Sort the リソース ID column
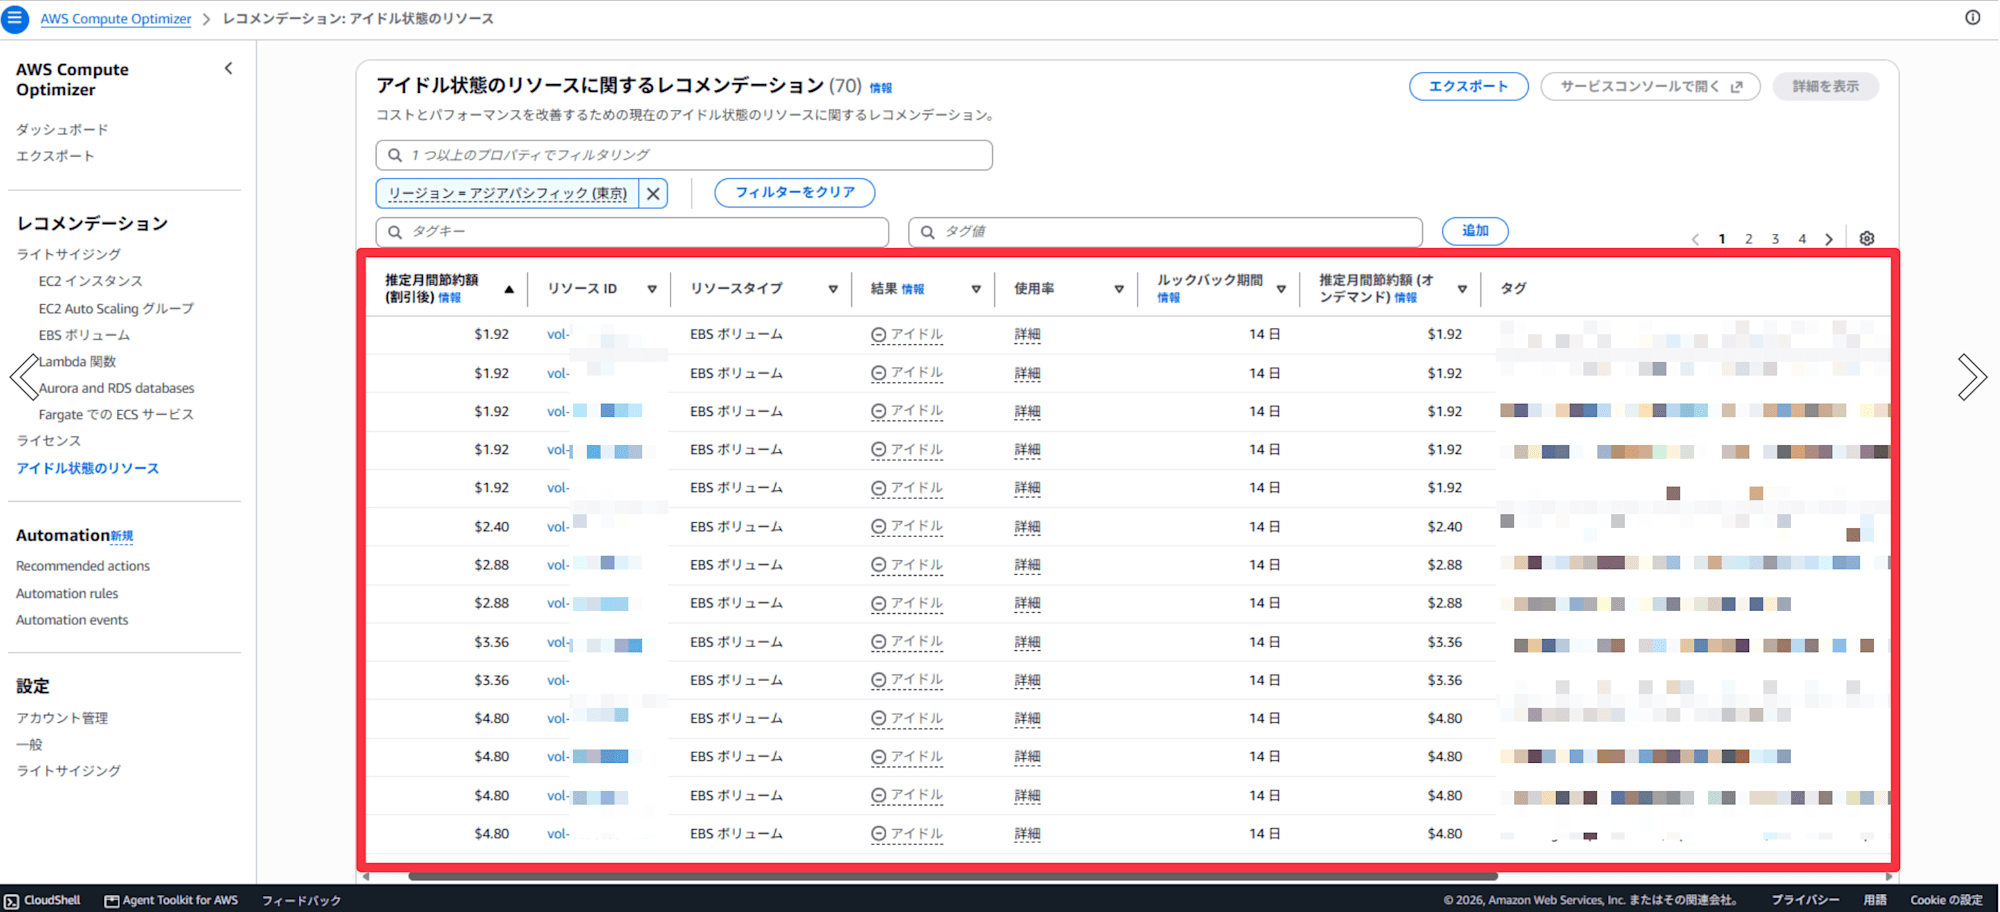This screenshot has width=2000, height=912. [652, 289]
